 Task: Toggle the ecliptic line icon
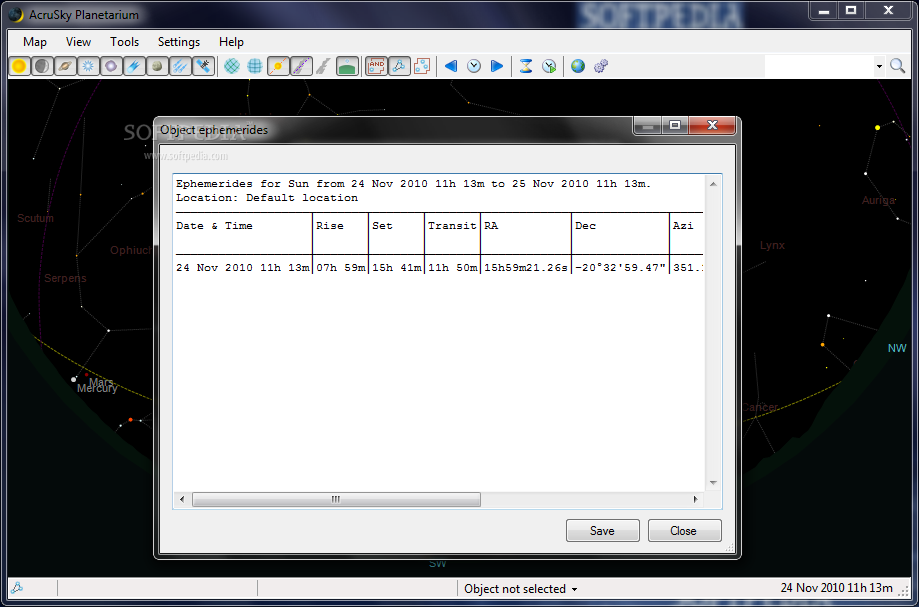click(x=278, y=66)
